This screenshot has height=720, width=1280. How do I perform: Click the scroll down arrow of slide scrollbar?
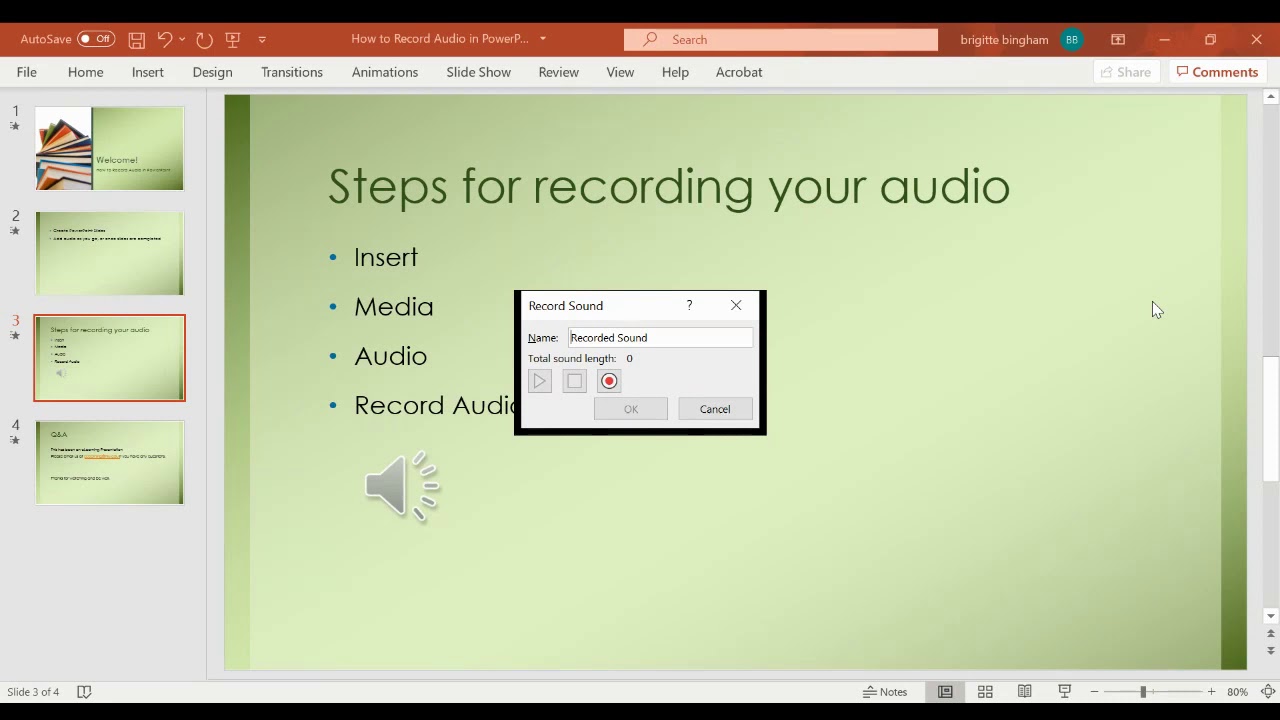point(1271,616)
